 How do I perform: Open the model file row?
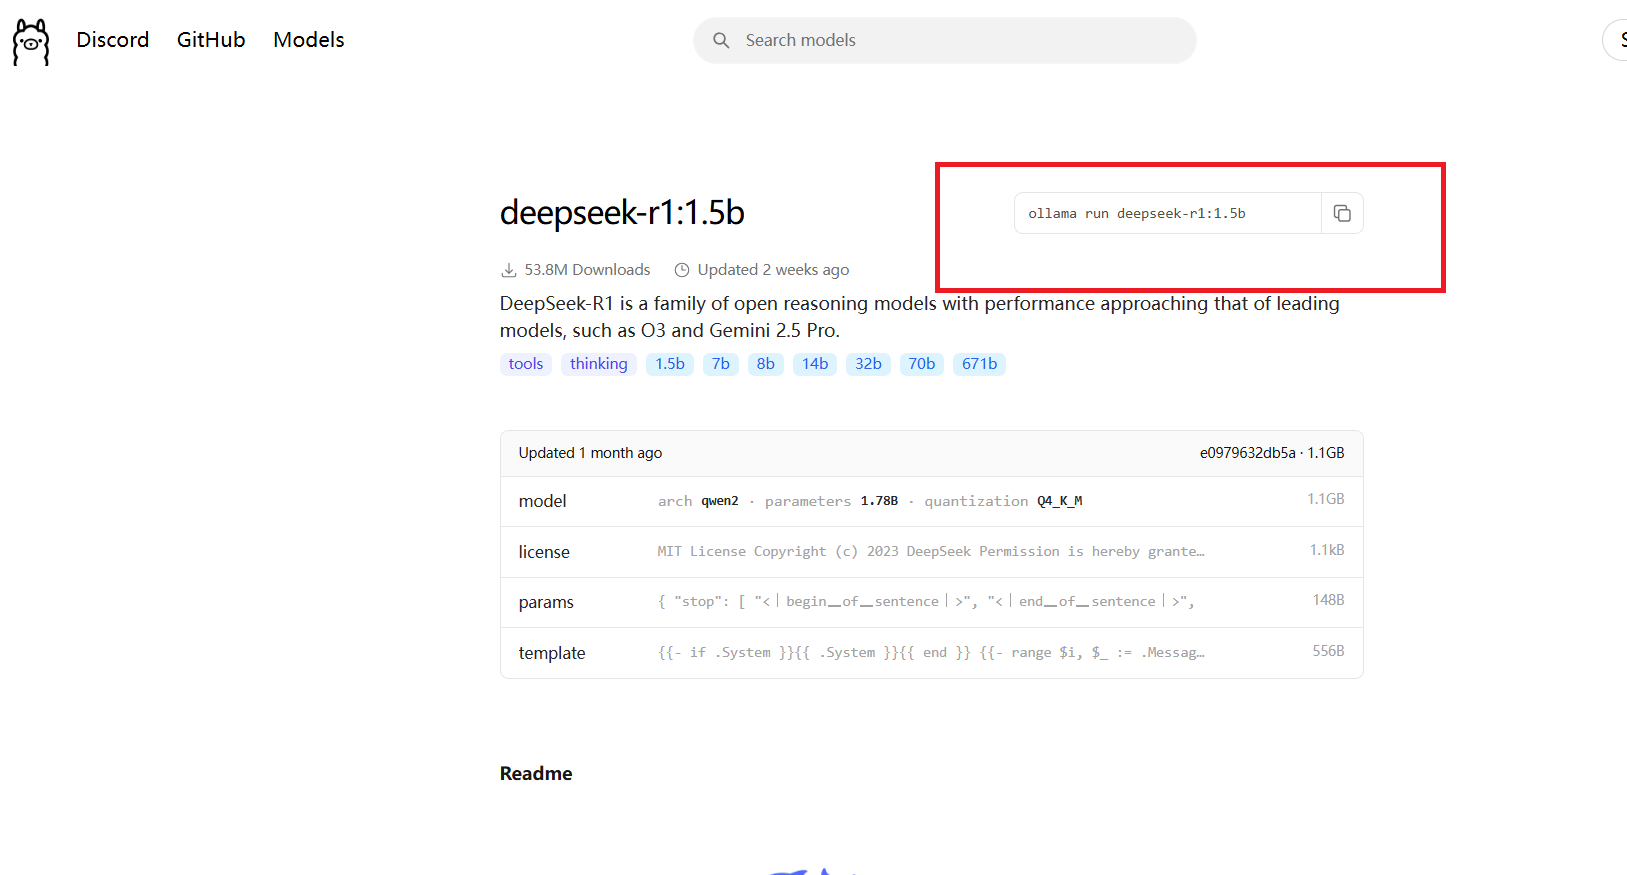click(932, 501)
